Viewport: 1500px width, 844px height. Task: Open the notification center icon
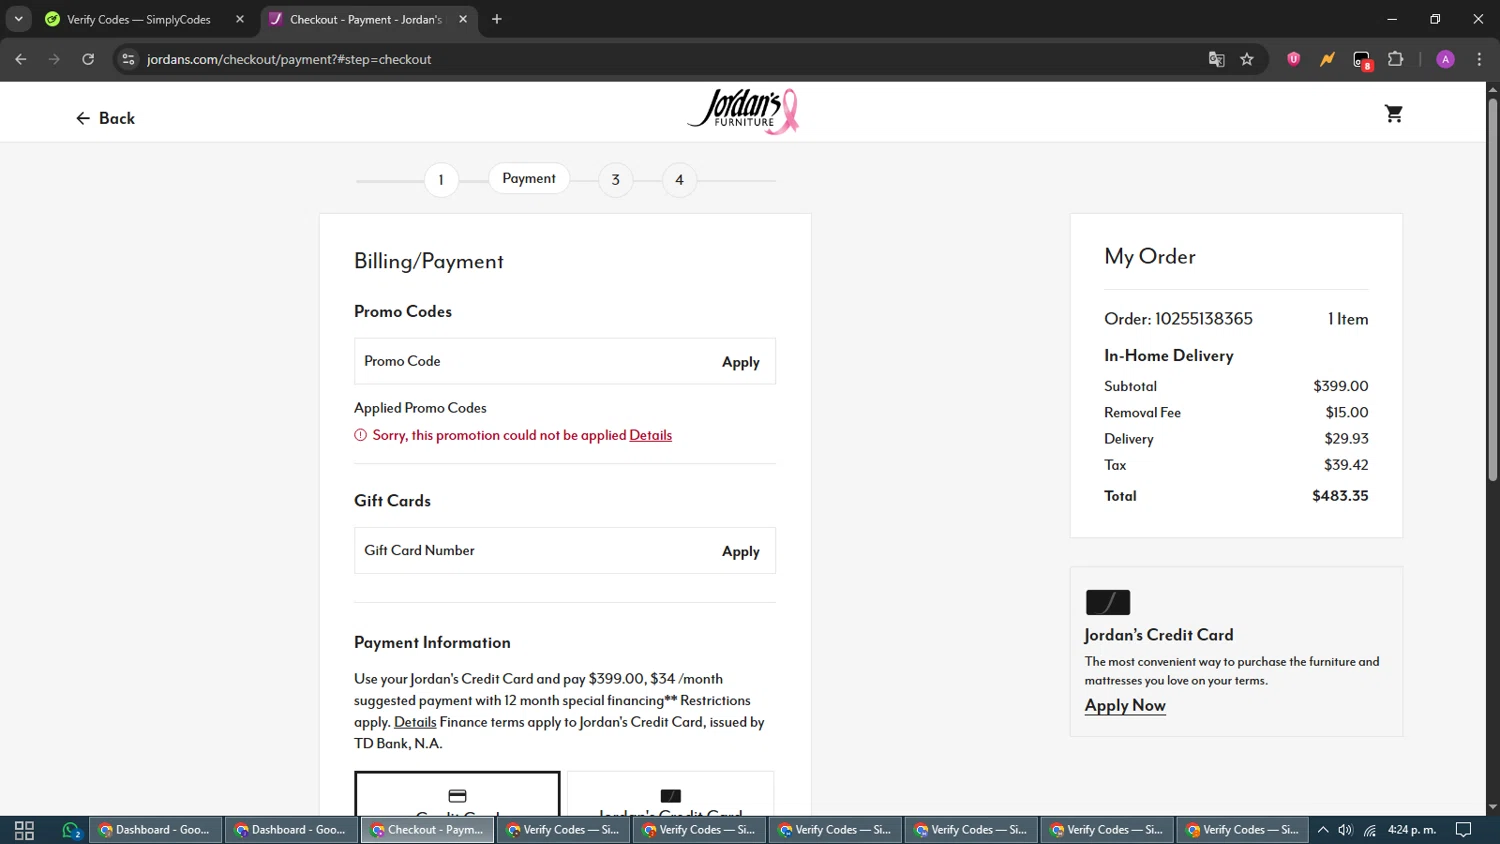click(1464, 830)
